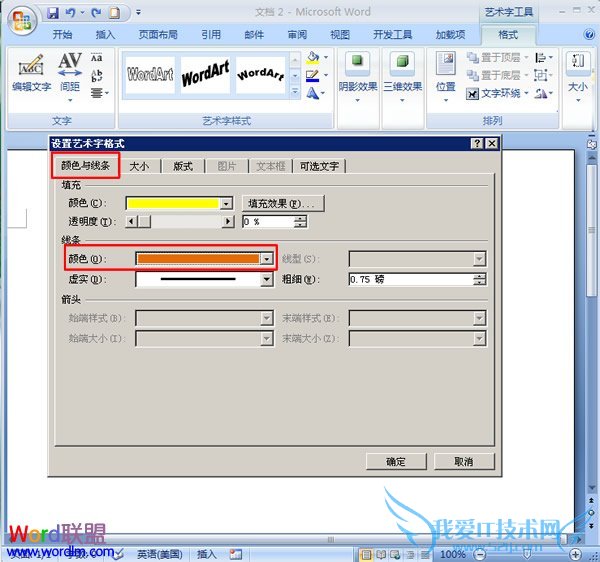
Task: Open Edit Text (编辑文字) tool
Action: click(x=31, y=73)
